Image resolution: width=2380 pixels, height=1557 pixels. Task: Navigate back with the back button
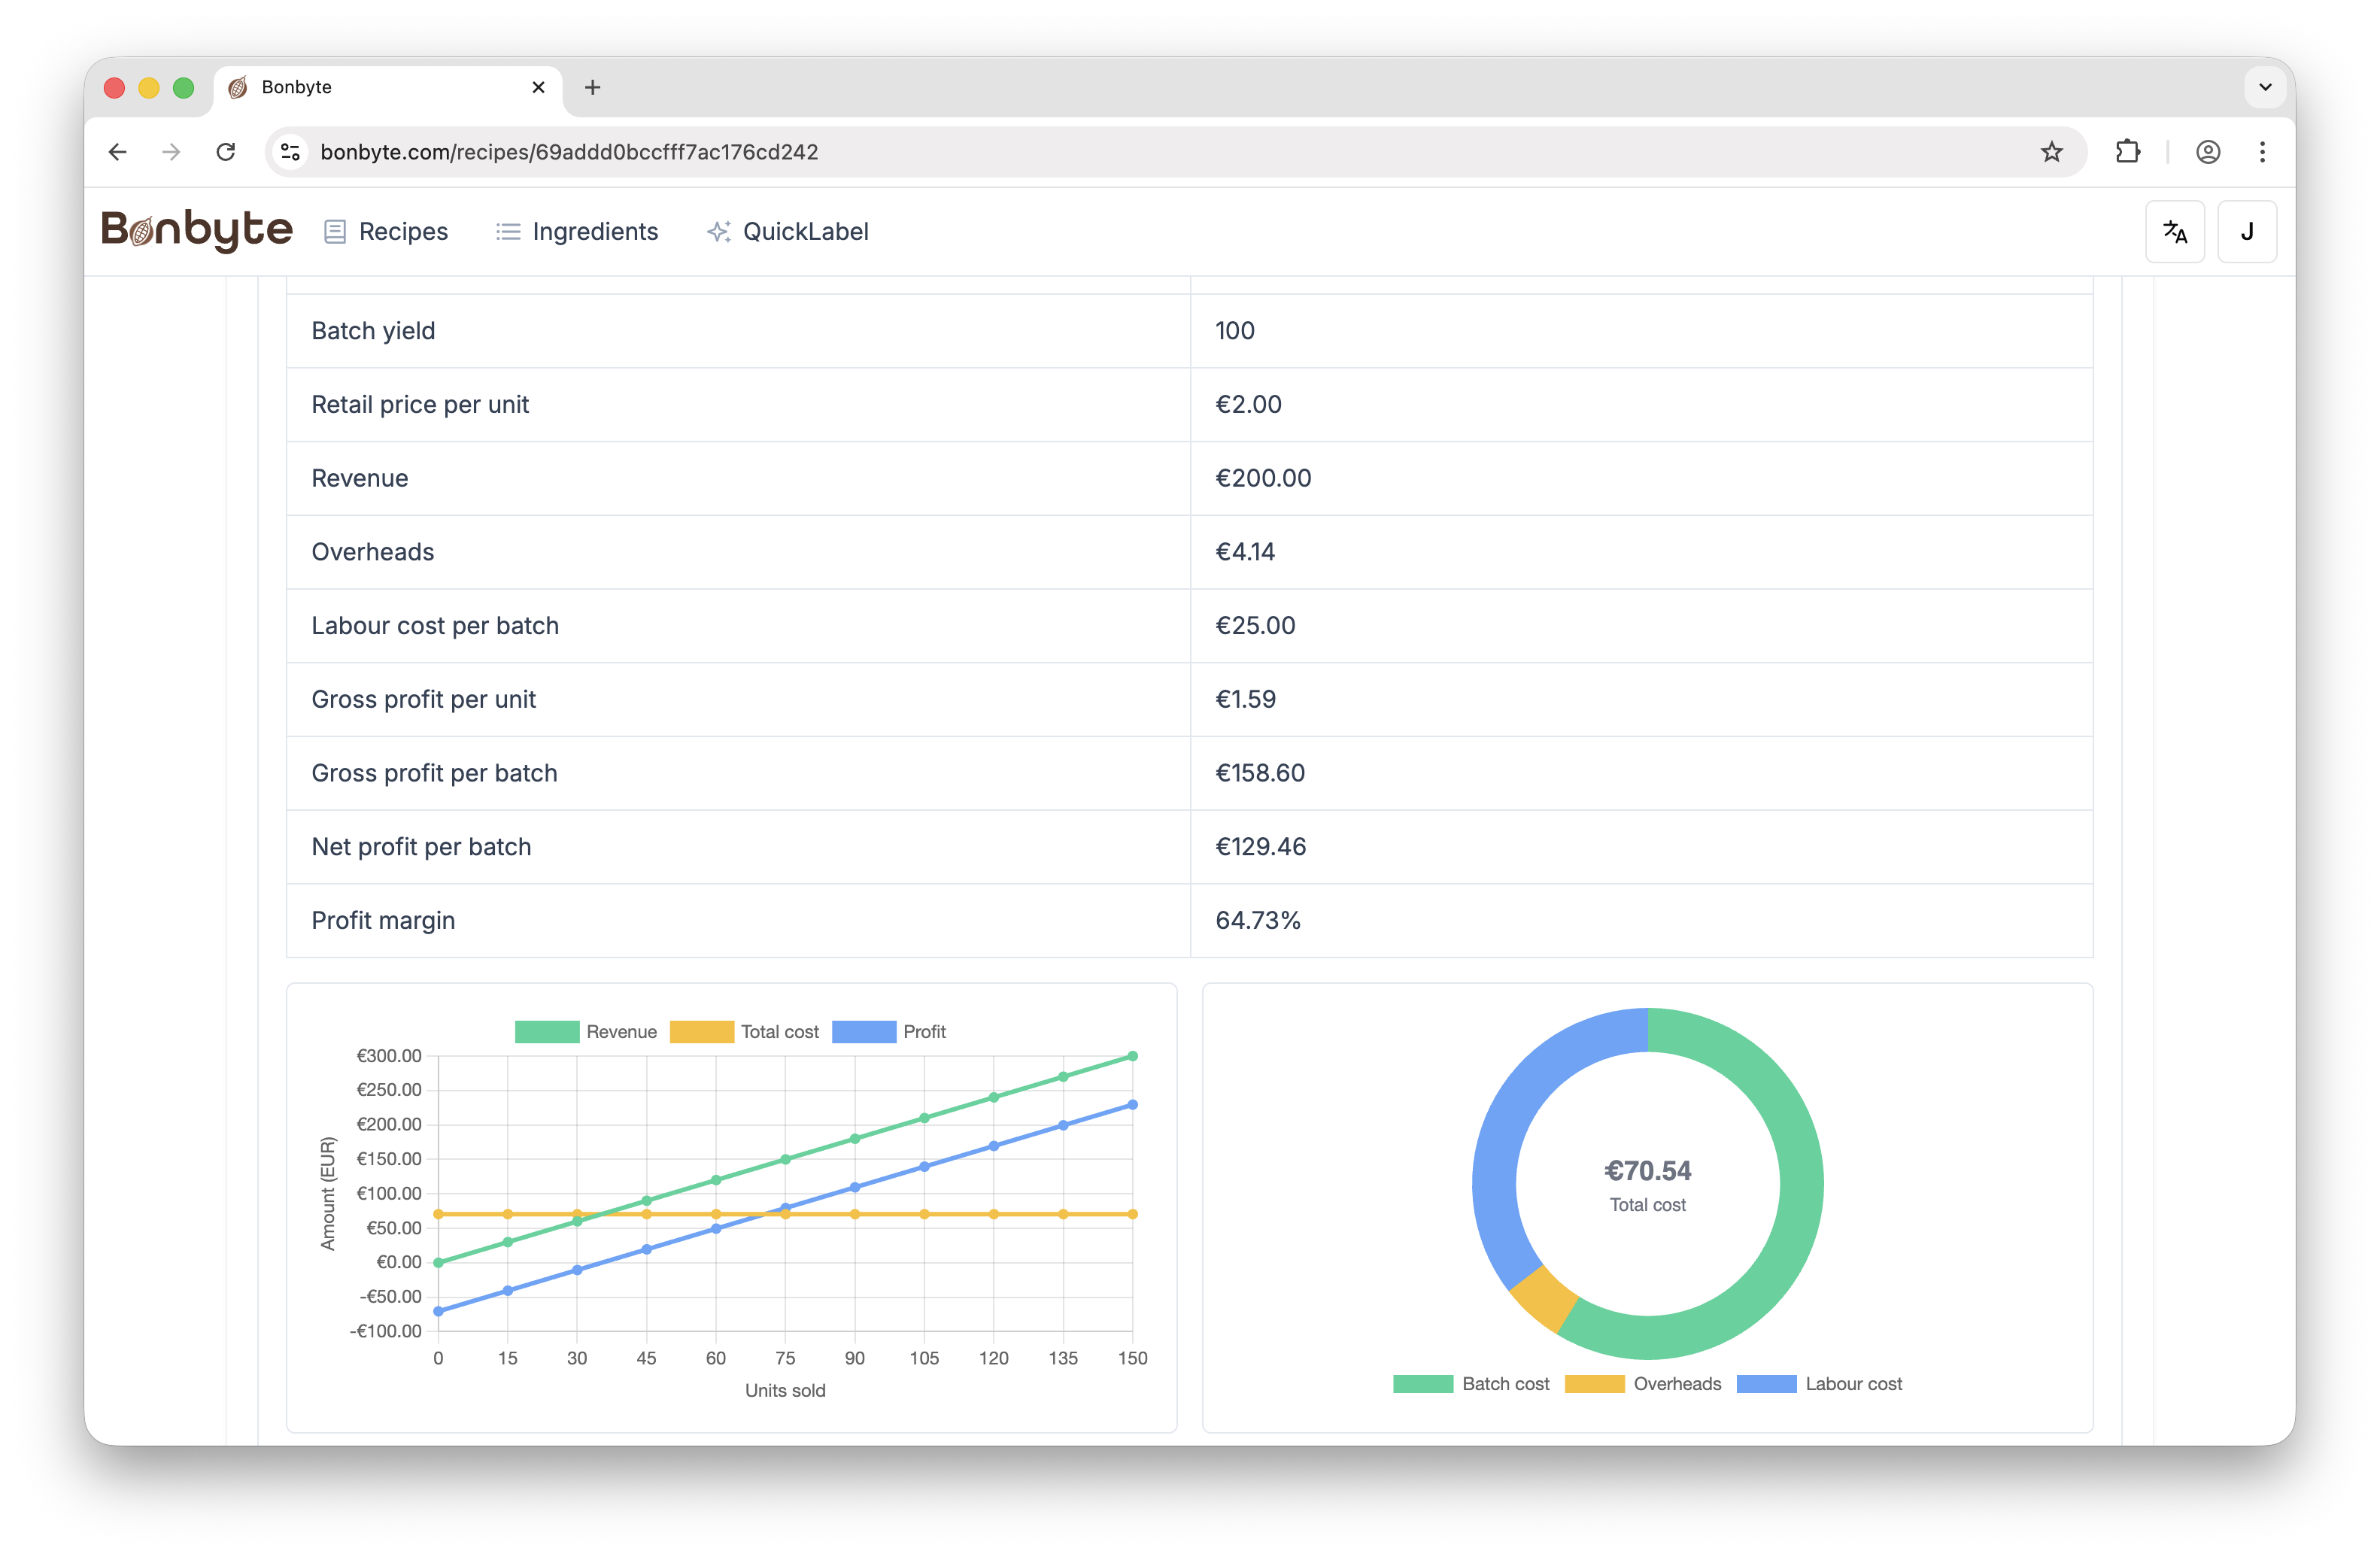[x=117, y=152]
